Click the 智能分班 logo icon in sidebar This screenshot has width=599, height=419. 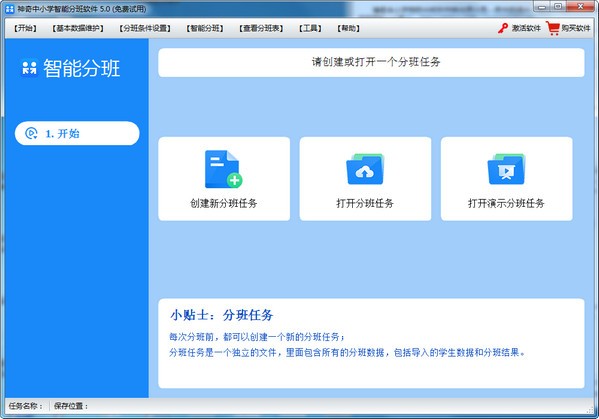click(x=29, y=68)
